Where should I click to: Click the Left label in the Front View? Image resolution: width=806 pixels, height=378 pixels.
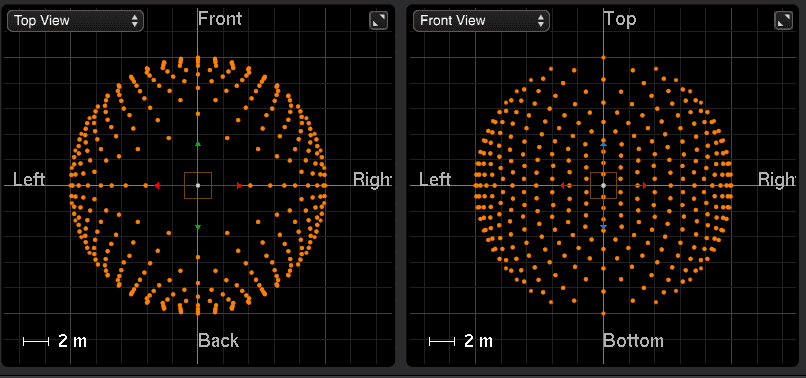tap(435, 179)
